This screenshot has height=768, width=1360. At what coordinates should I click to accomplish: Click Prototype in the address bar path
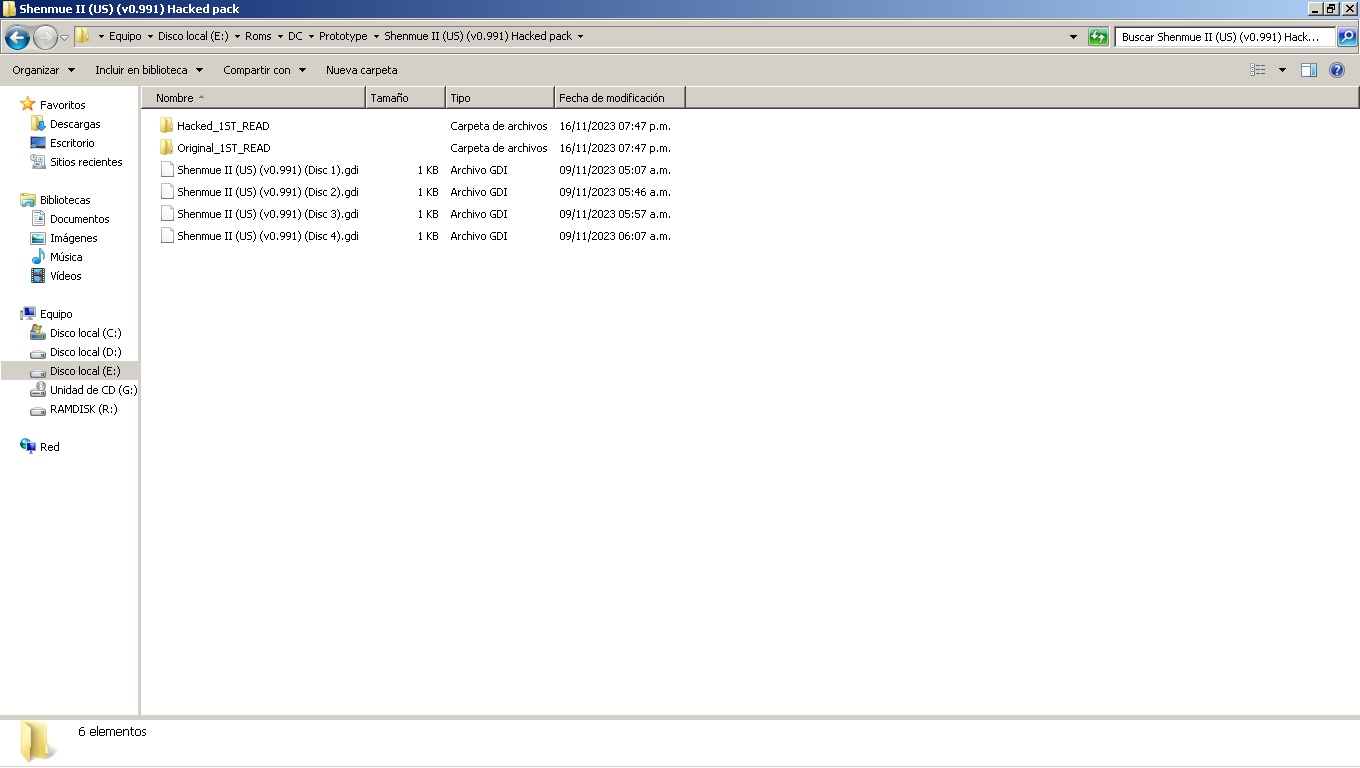(343, 36)
